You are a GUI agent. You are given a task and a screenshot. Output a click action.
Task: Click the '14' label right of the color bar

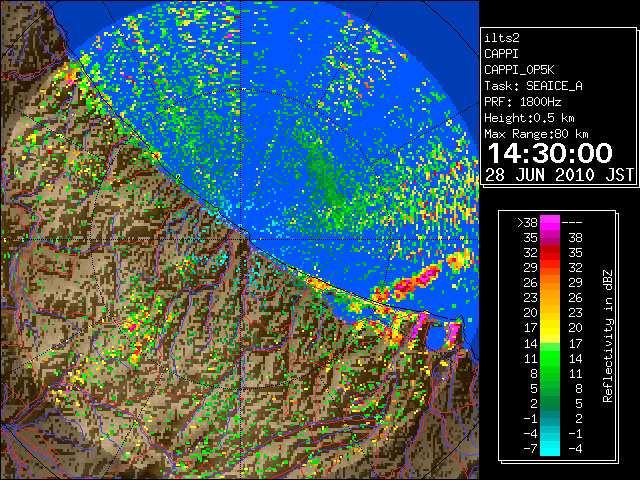click(x=576, y=358)
